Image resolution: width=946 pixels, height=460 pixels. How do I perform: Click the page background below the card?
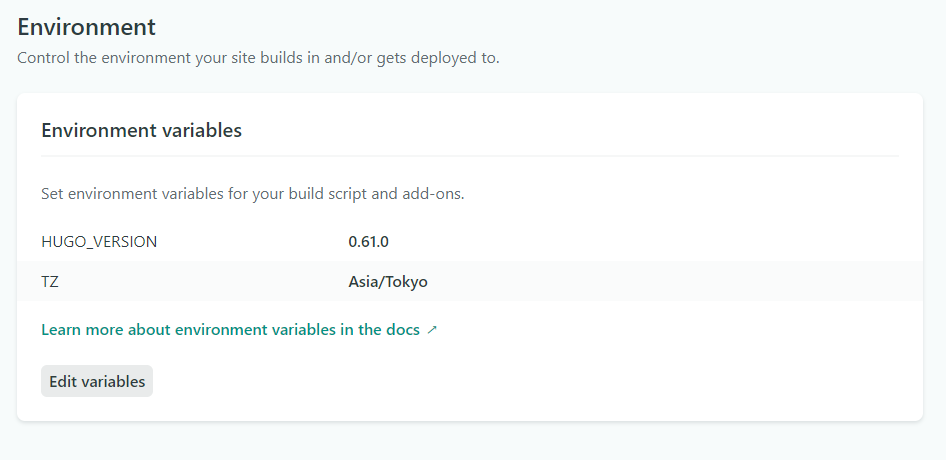[x=470, y=442]
